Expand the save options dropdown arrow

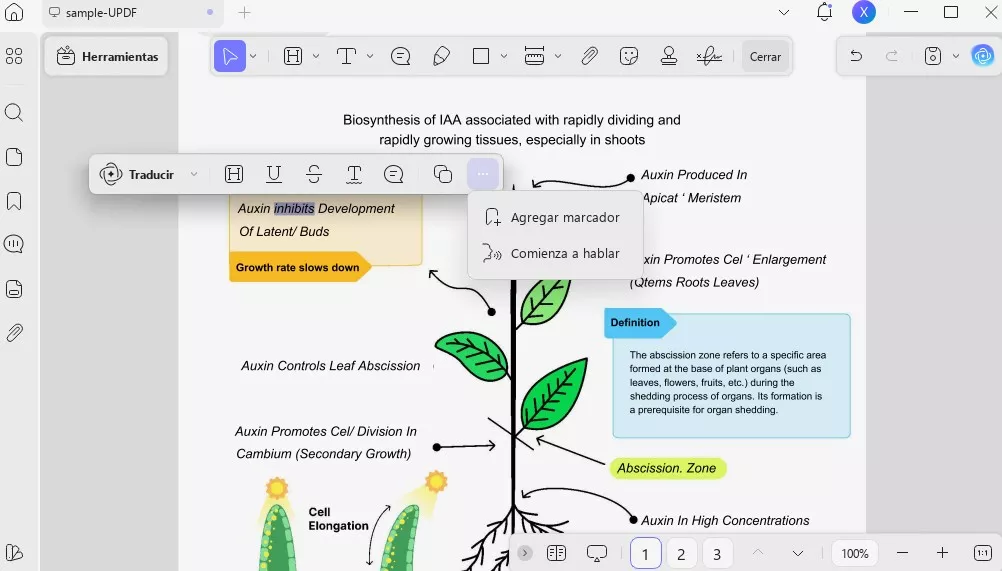tap(956, 56)
